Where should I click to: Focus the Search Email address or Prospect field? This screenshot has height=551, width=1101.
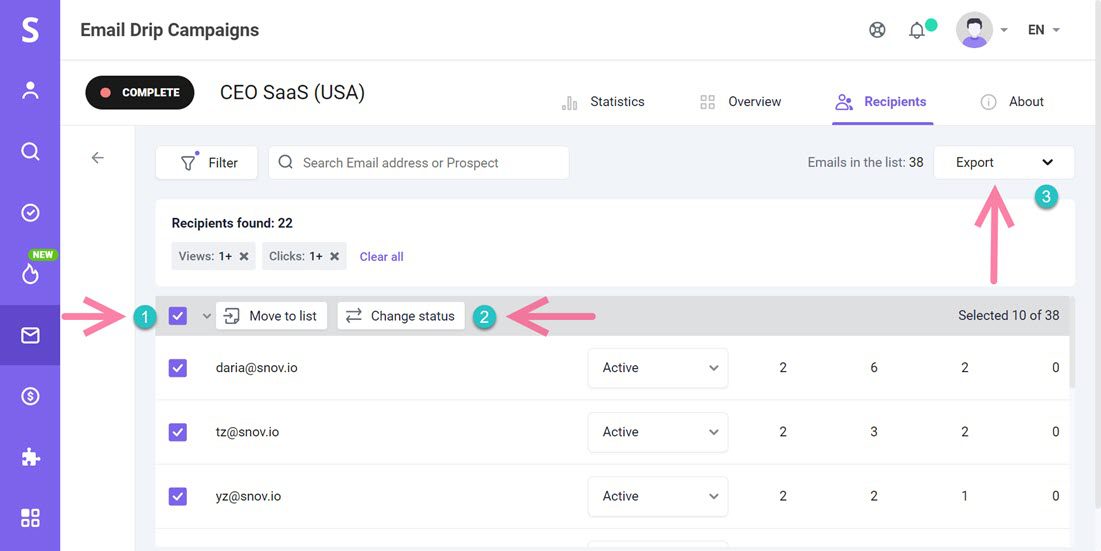(x=418, y=162)
